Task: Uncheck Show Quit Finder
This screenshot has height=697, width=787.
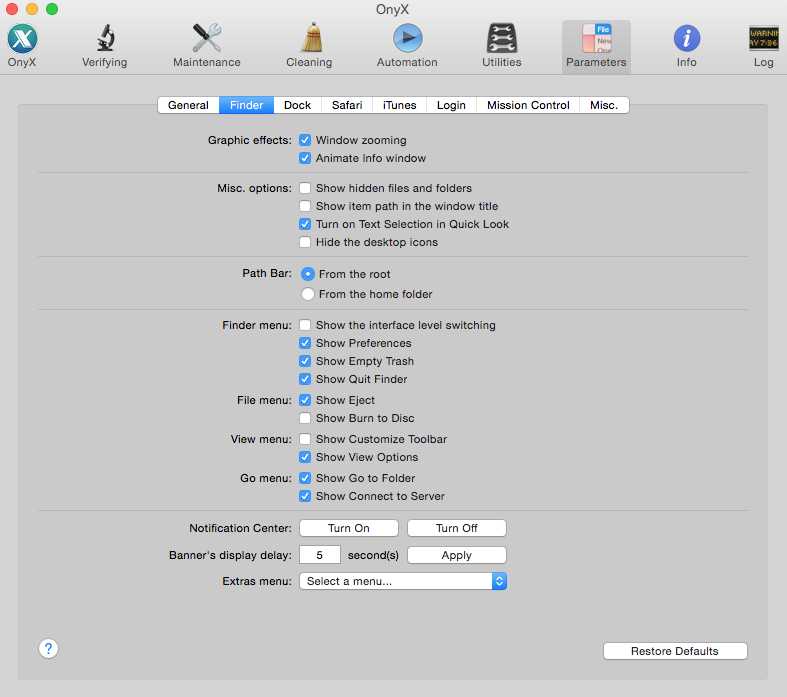Action: (305, 379)
